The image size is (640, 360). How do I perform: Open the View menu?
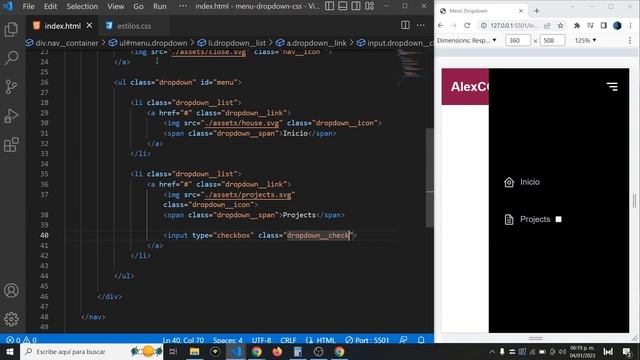116,6
